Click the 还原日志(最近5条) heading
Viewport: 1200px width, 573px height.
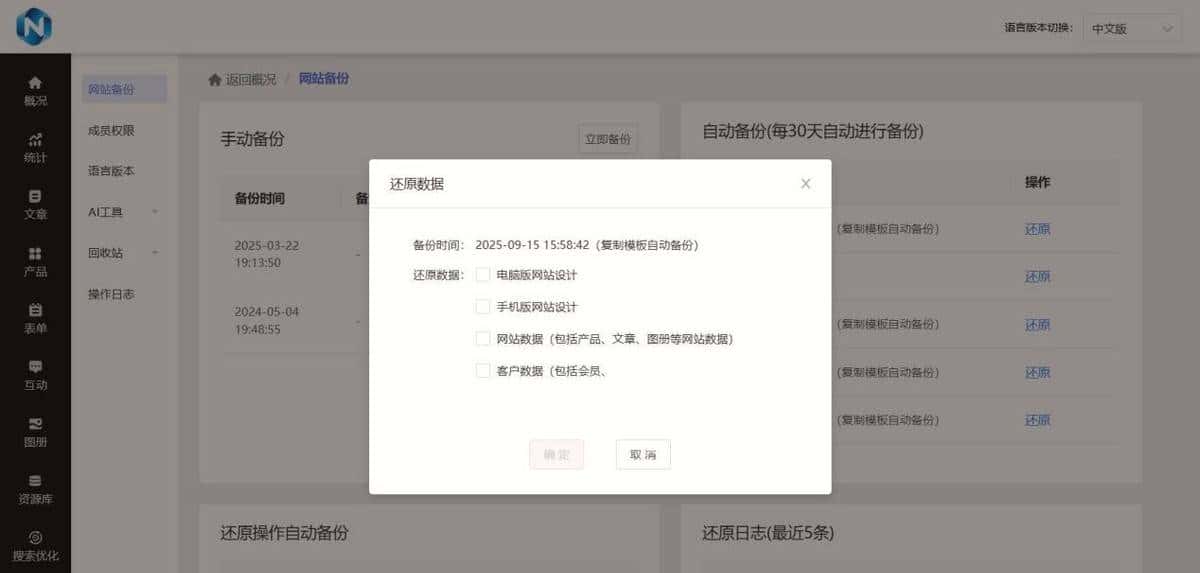(x=768, y=533)
